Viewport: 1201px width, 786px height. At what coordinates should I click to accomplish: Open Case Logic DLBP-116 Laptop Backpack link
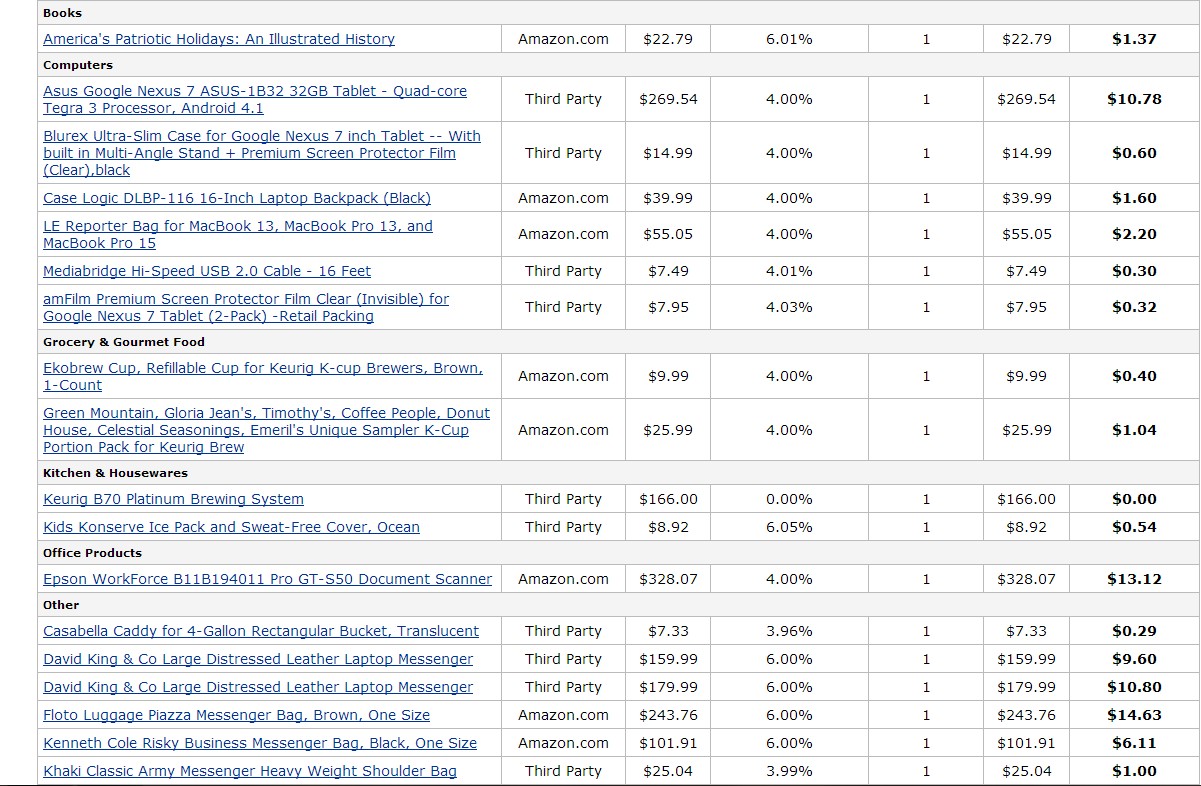[x=237, y=198]
